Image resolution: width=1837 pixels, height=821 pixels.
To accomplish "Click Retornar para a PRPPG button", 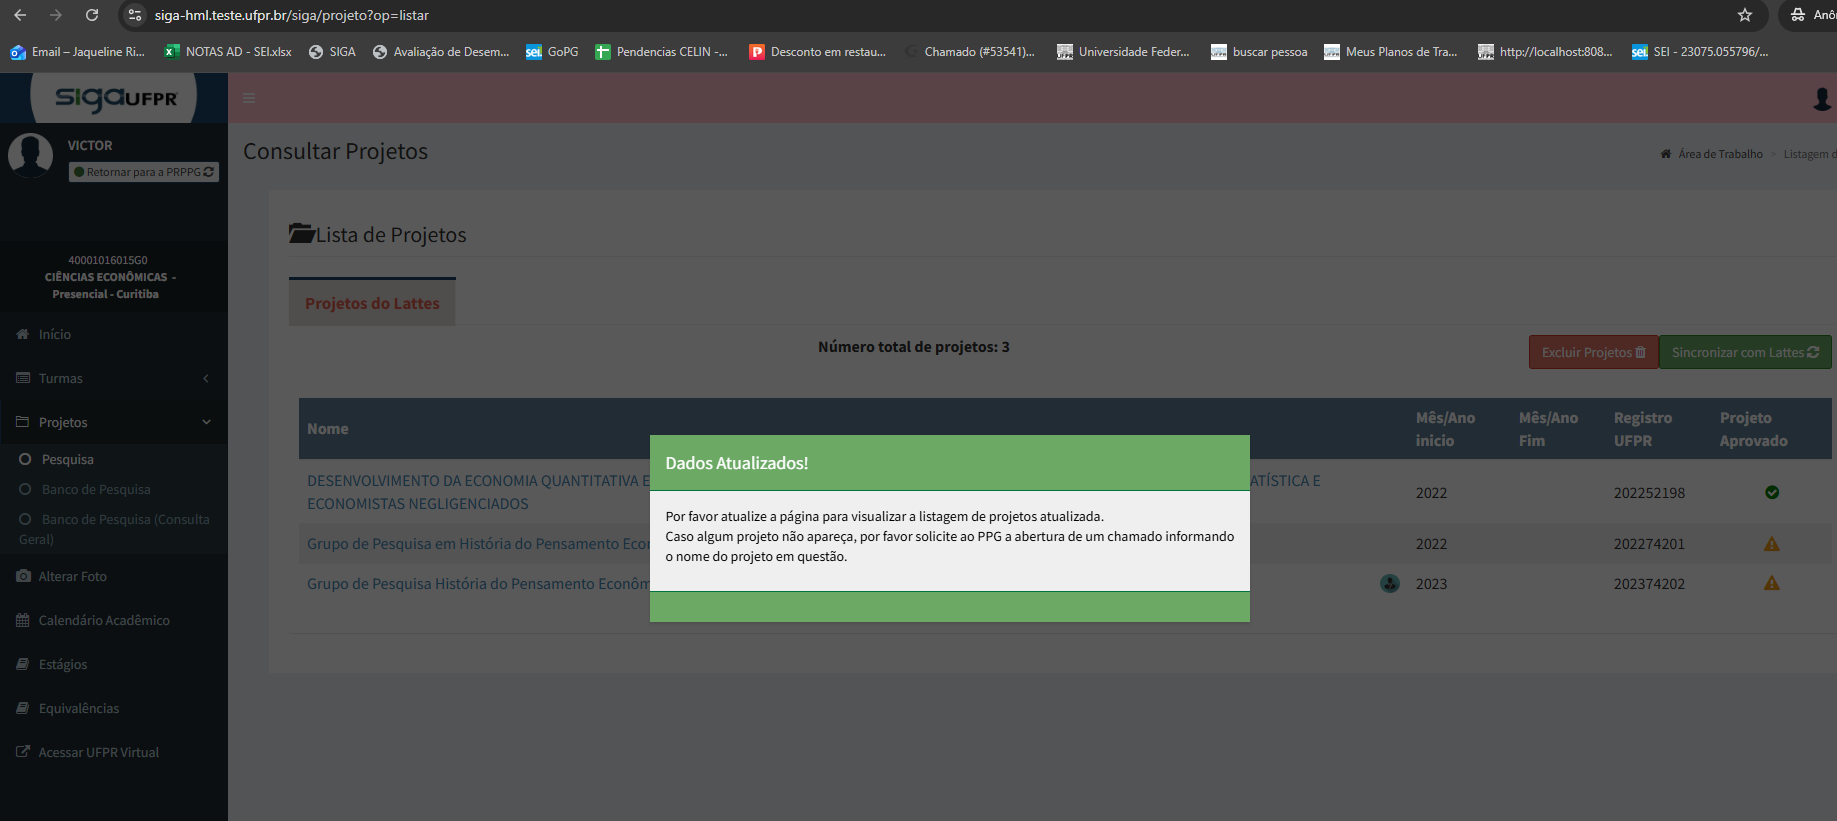I will click(x=144, y=172).
